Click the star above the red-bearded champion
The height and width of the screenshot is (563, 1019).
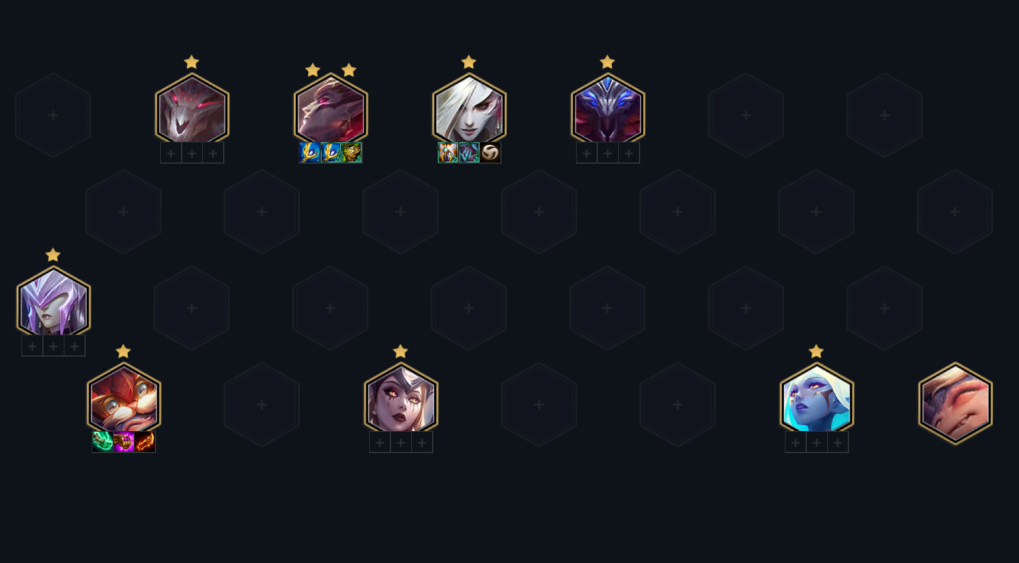[x=123, y=352]
